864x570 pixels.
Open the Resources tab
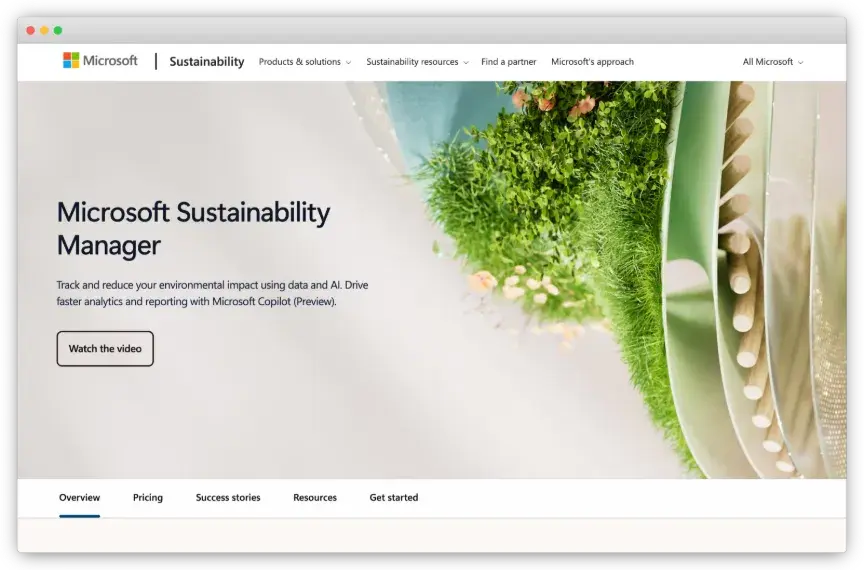[315, 498]
